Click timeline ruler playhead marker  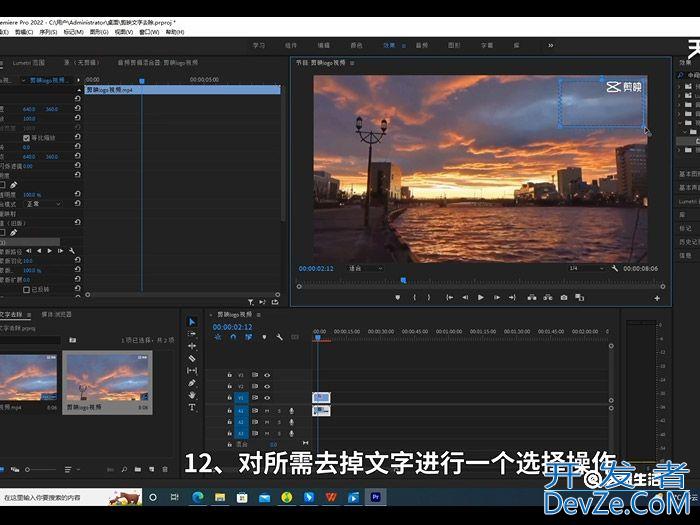(x=317, y=338)
